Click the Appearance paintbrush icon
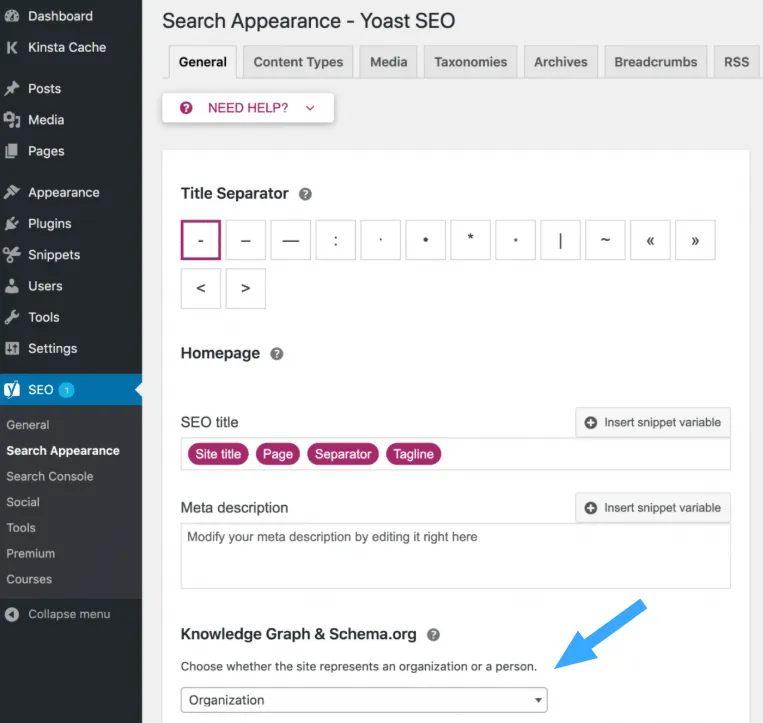This screenshot has height=723, width=763. pyautogui.click(x=12, y=193)
